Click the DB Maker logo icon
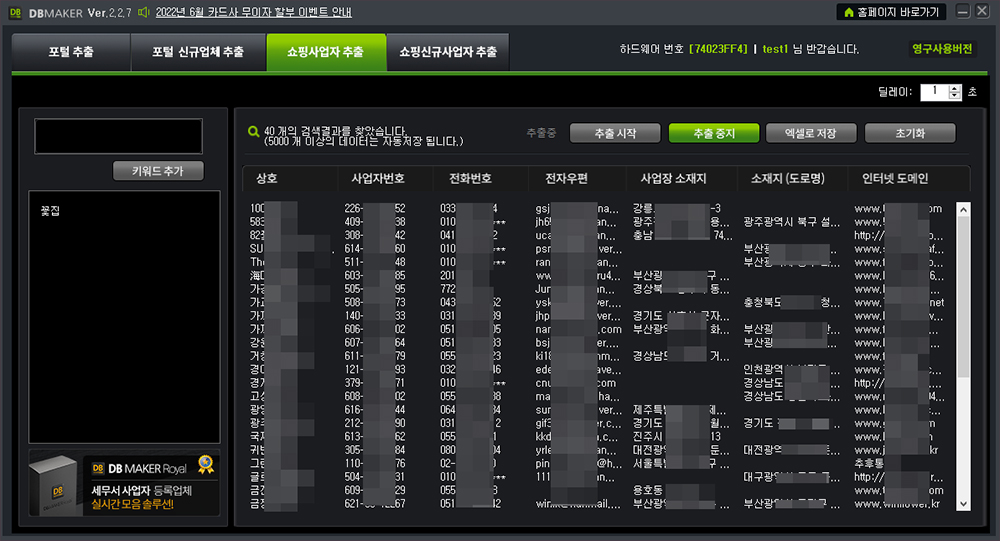Image resolution: width=1000 pixels, height=541 pixels. tap(15, 12)
